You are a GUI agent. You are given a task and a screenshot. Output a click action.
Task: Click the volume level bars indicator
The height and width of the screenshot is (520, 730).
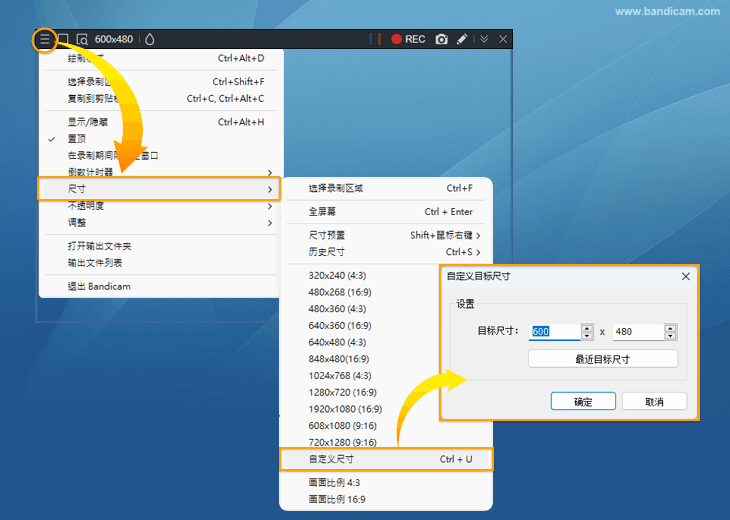[x=375, y=39]
